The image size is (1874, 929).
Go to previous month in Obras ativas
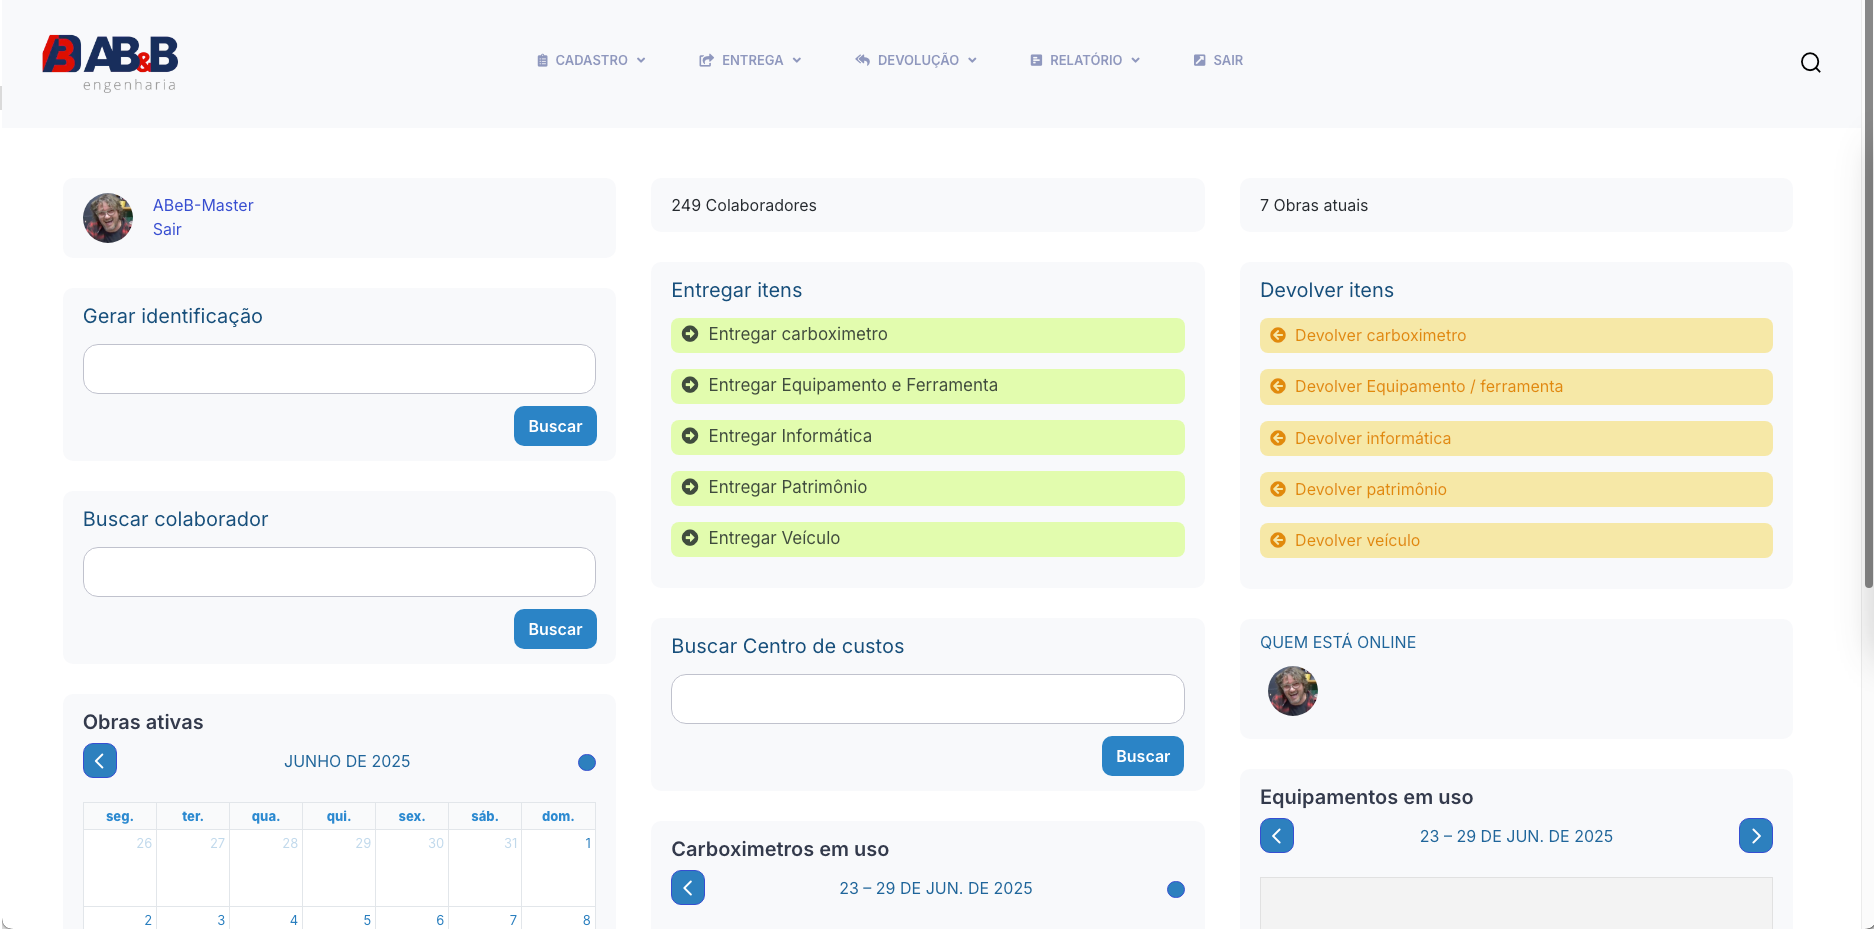(100, 761)
